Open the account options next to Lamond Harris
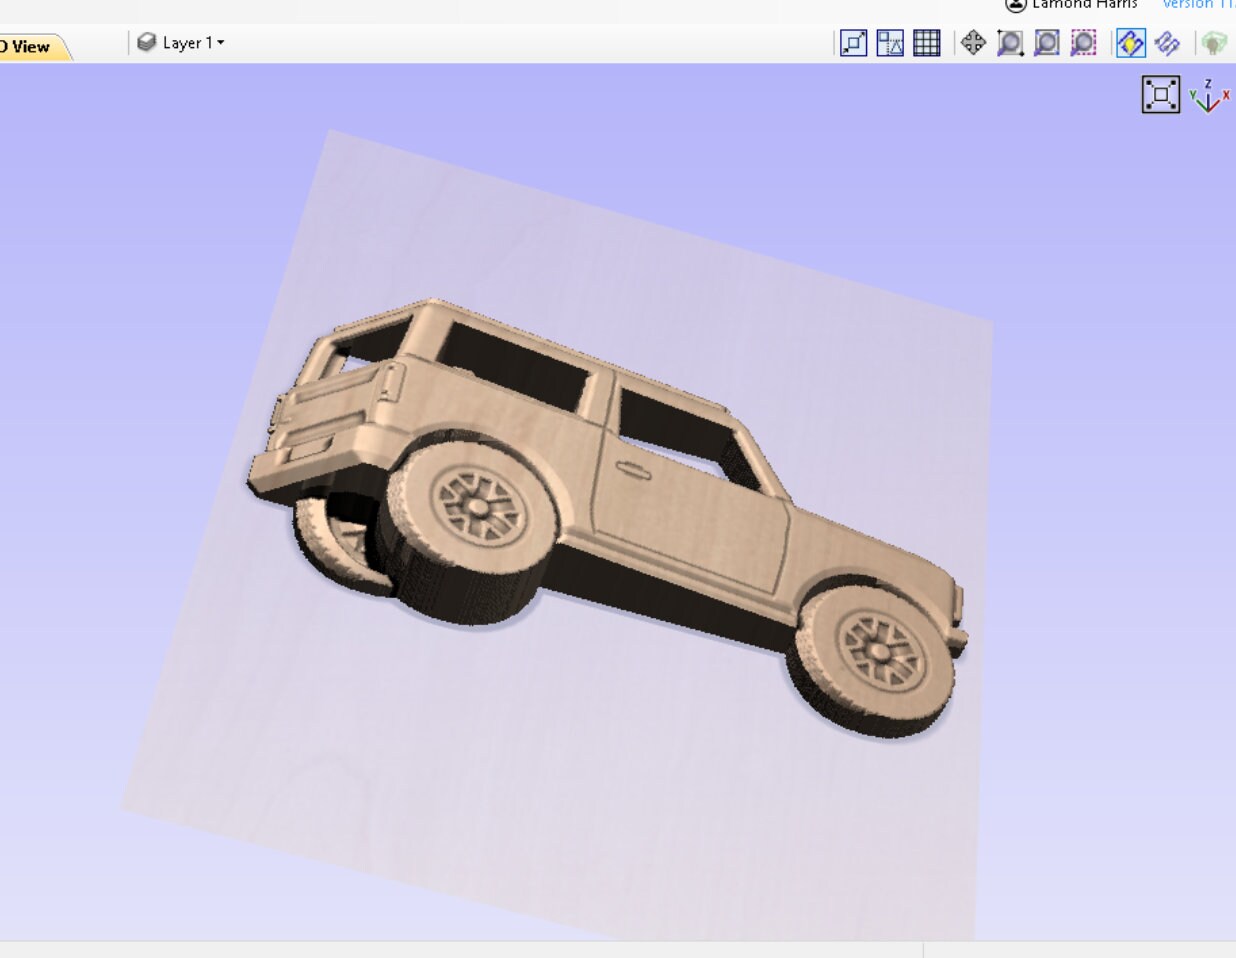The width and height of the screenshot is (1236, 958). 1014,4
